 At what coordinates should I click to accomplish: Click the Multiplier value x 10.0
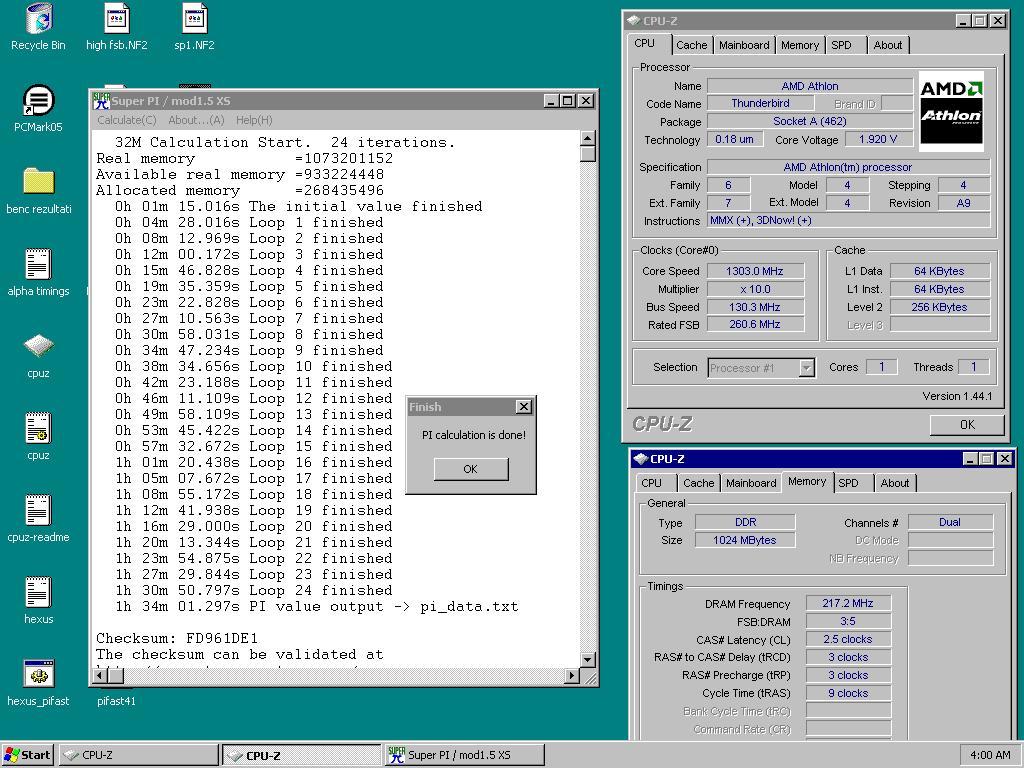(755, 289)
